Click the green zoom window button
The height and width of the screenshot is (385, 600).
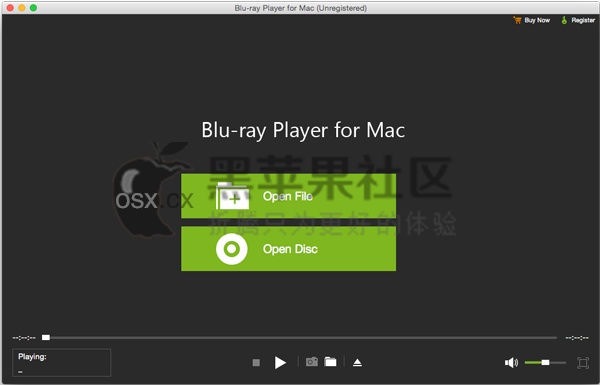pyautogui.click(x=33, y=8)
